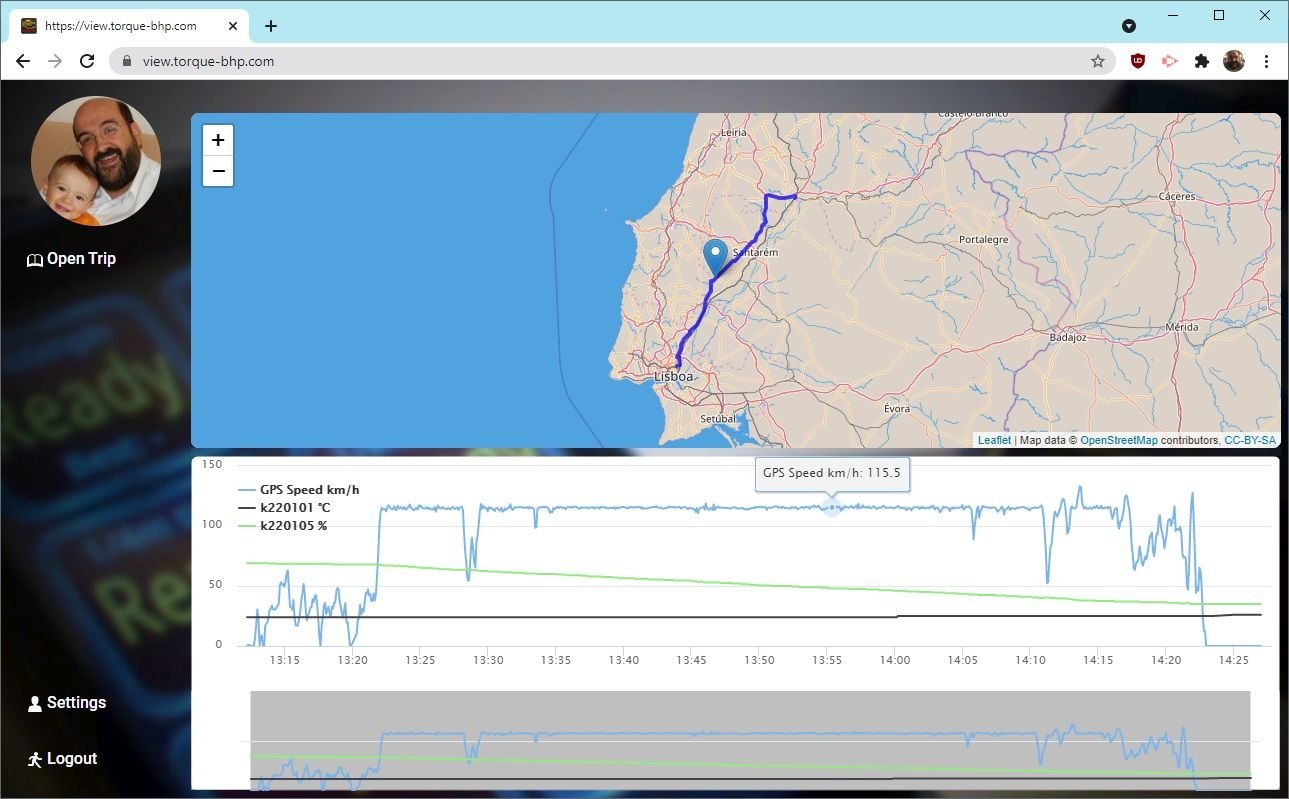Go back to previous page
Screen dimensions: 1289x799
tap(23, 61)
